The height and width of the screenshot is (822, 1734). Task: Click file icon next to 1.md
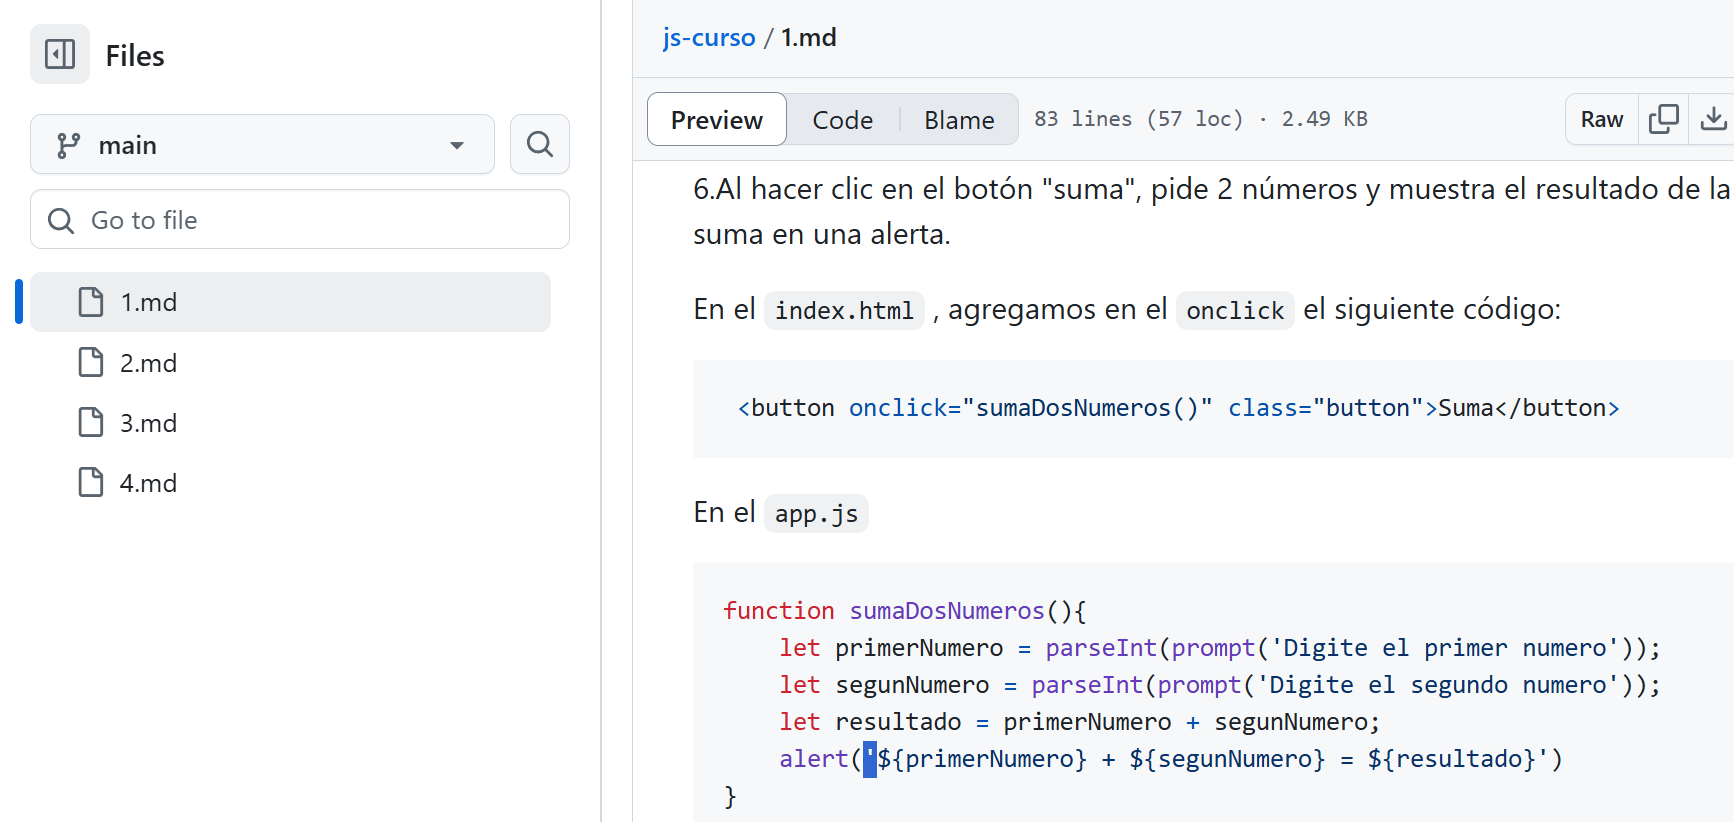pyautogui.click(x=91, y=302)
